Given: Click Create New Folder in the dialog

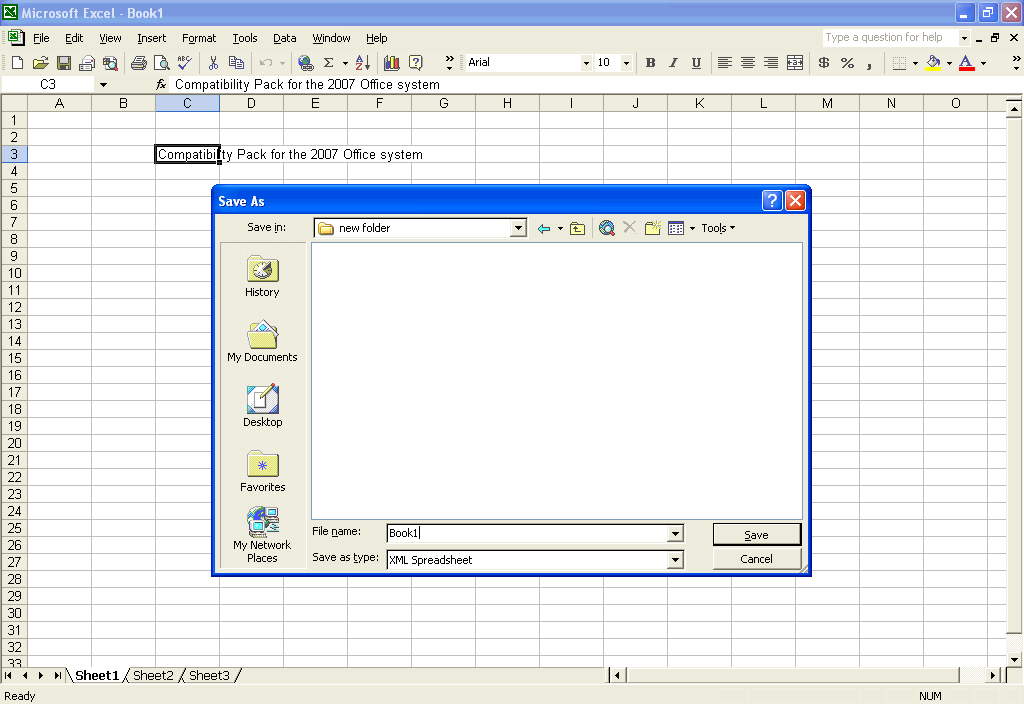Looking at the screenshot, I should click(x=653, y=227).
